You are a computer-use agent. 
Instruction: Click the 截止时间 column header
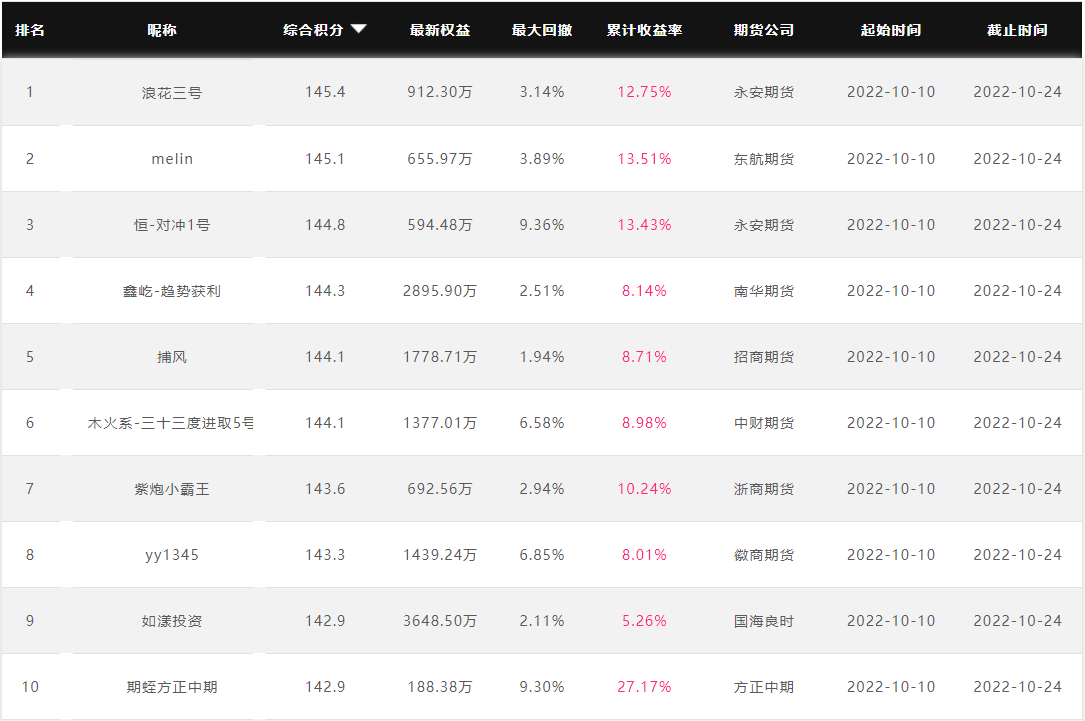(x=1017, y=30)
